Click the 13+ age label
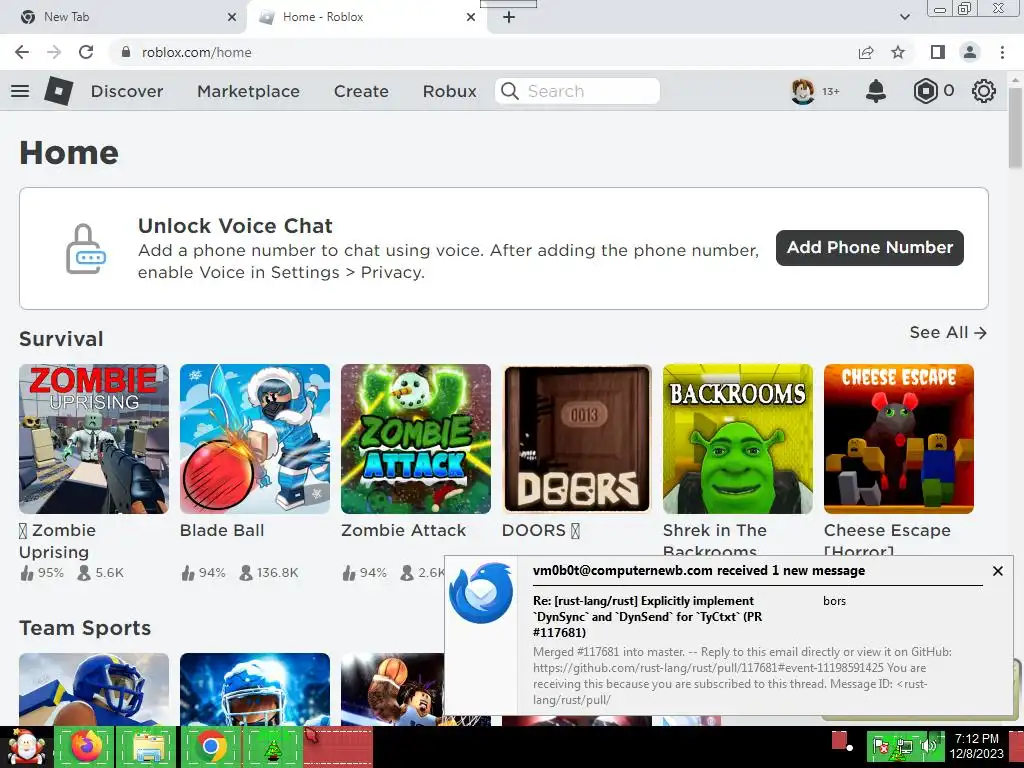The image size is (1024, 768). point(831,91)
